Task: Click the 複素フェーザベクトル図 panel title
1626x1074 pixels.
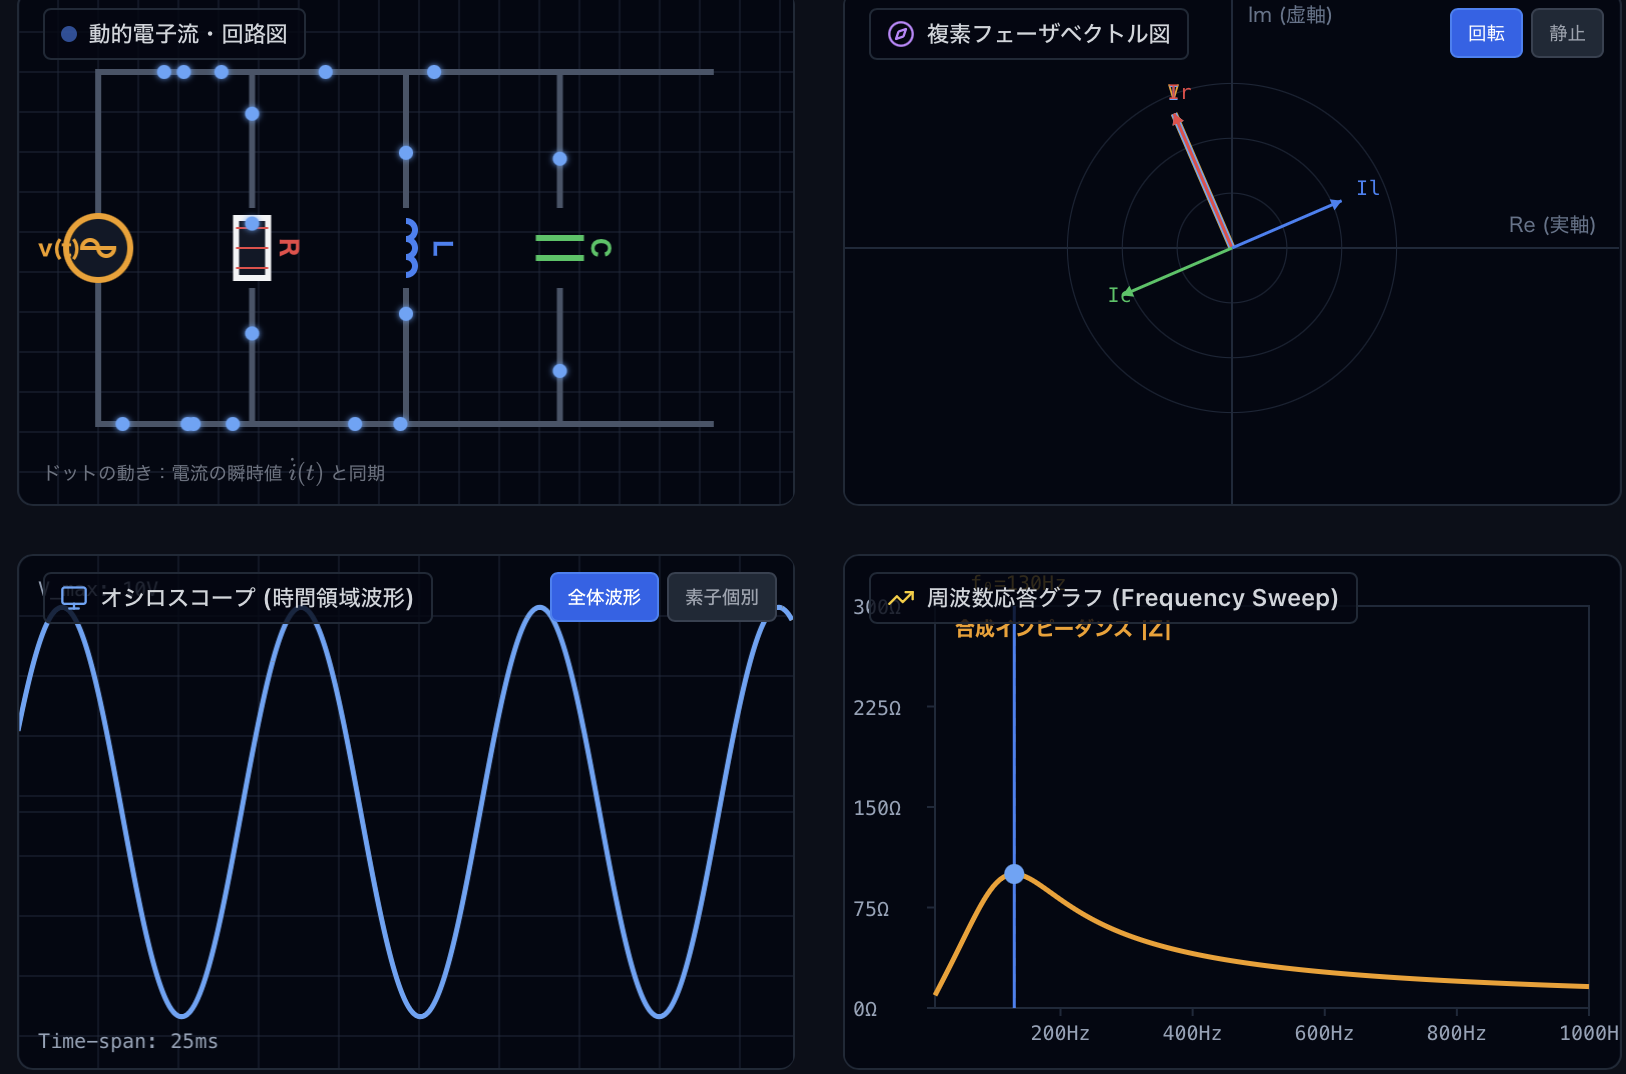Action: (x=1049, y=34)
